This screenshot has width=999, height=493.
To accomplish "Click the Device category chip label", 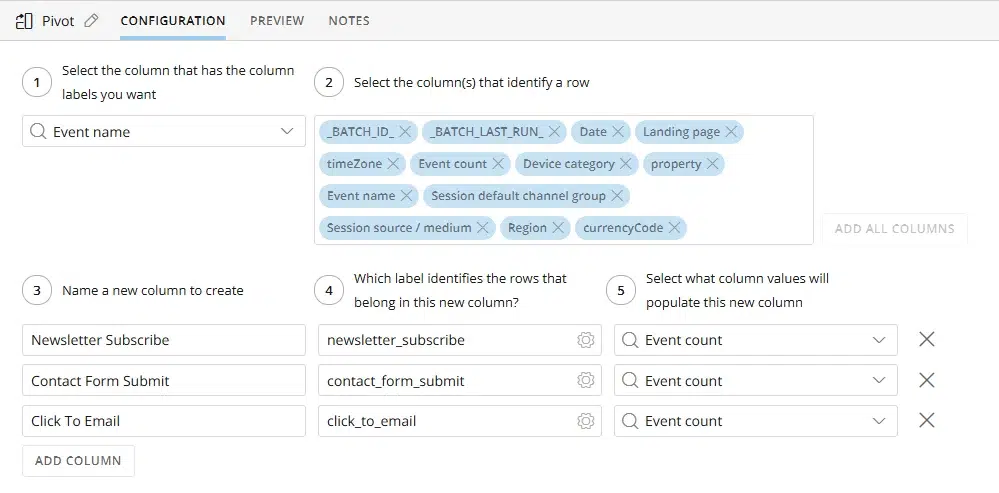I will (568, 164).
